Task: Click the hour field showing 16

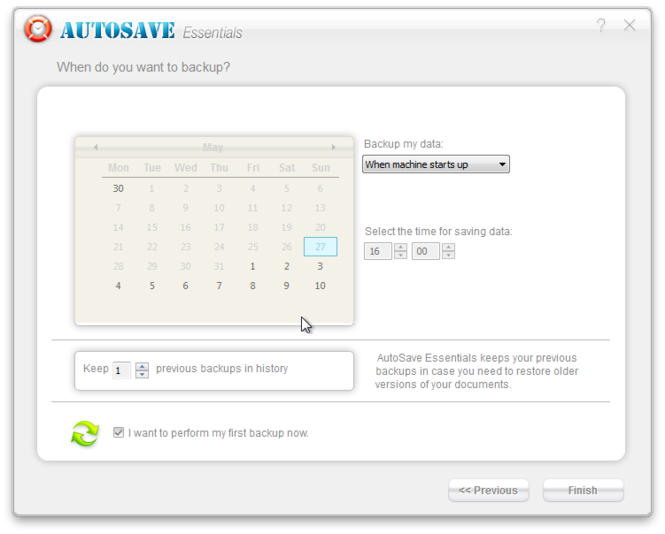Action: (377, 251)
